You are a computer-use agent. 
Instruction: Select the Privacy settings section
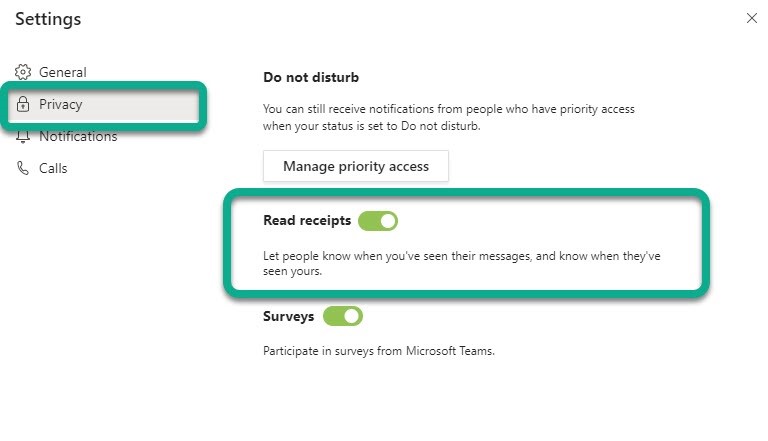tap(60, 104)
